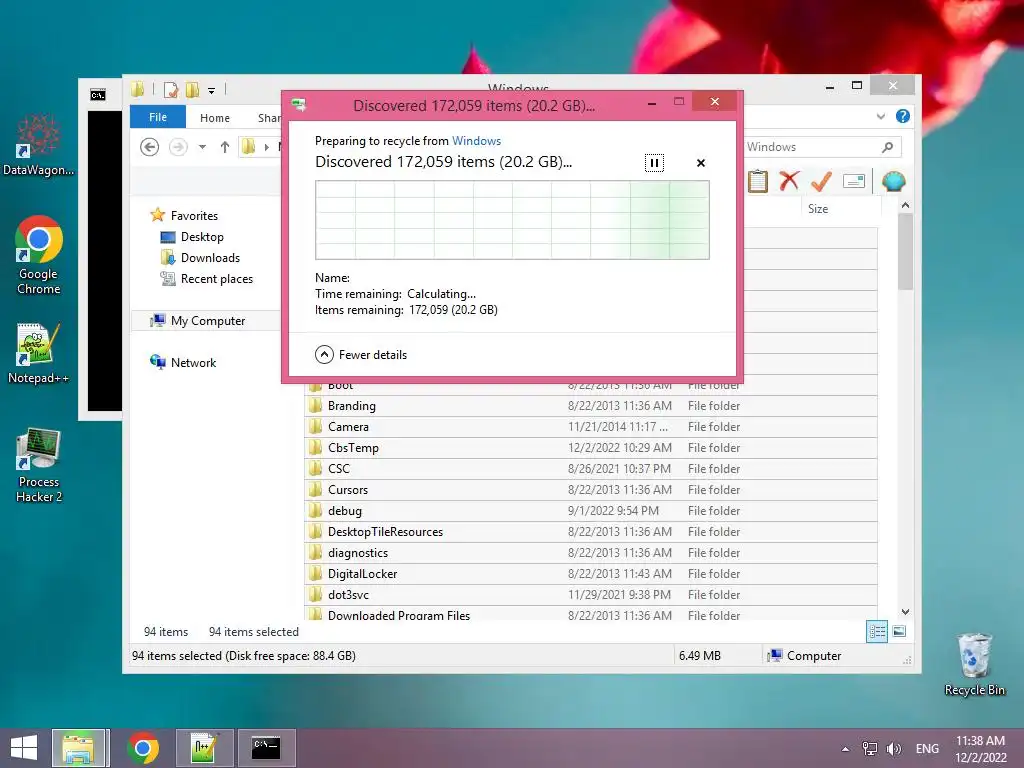This screenshot has width=1024, height=768.
Task: Go back with Explorer Back arrow
Action: pyautogui.click(x=150, y=147)
